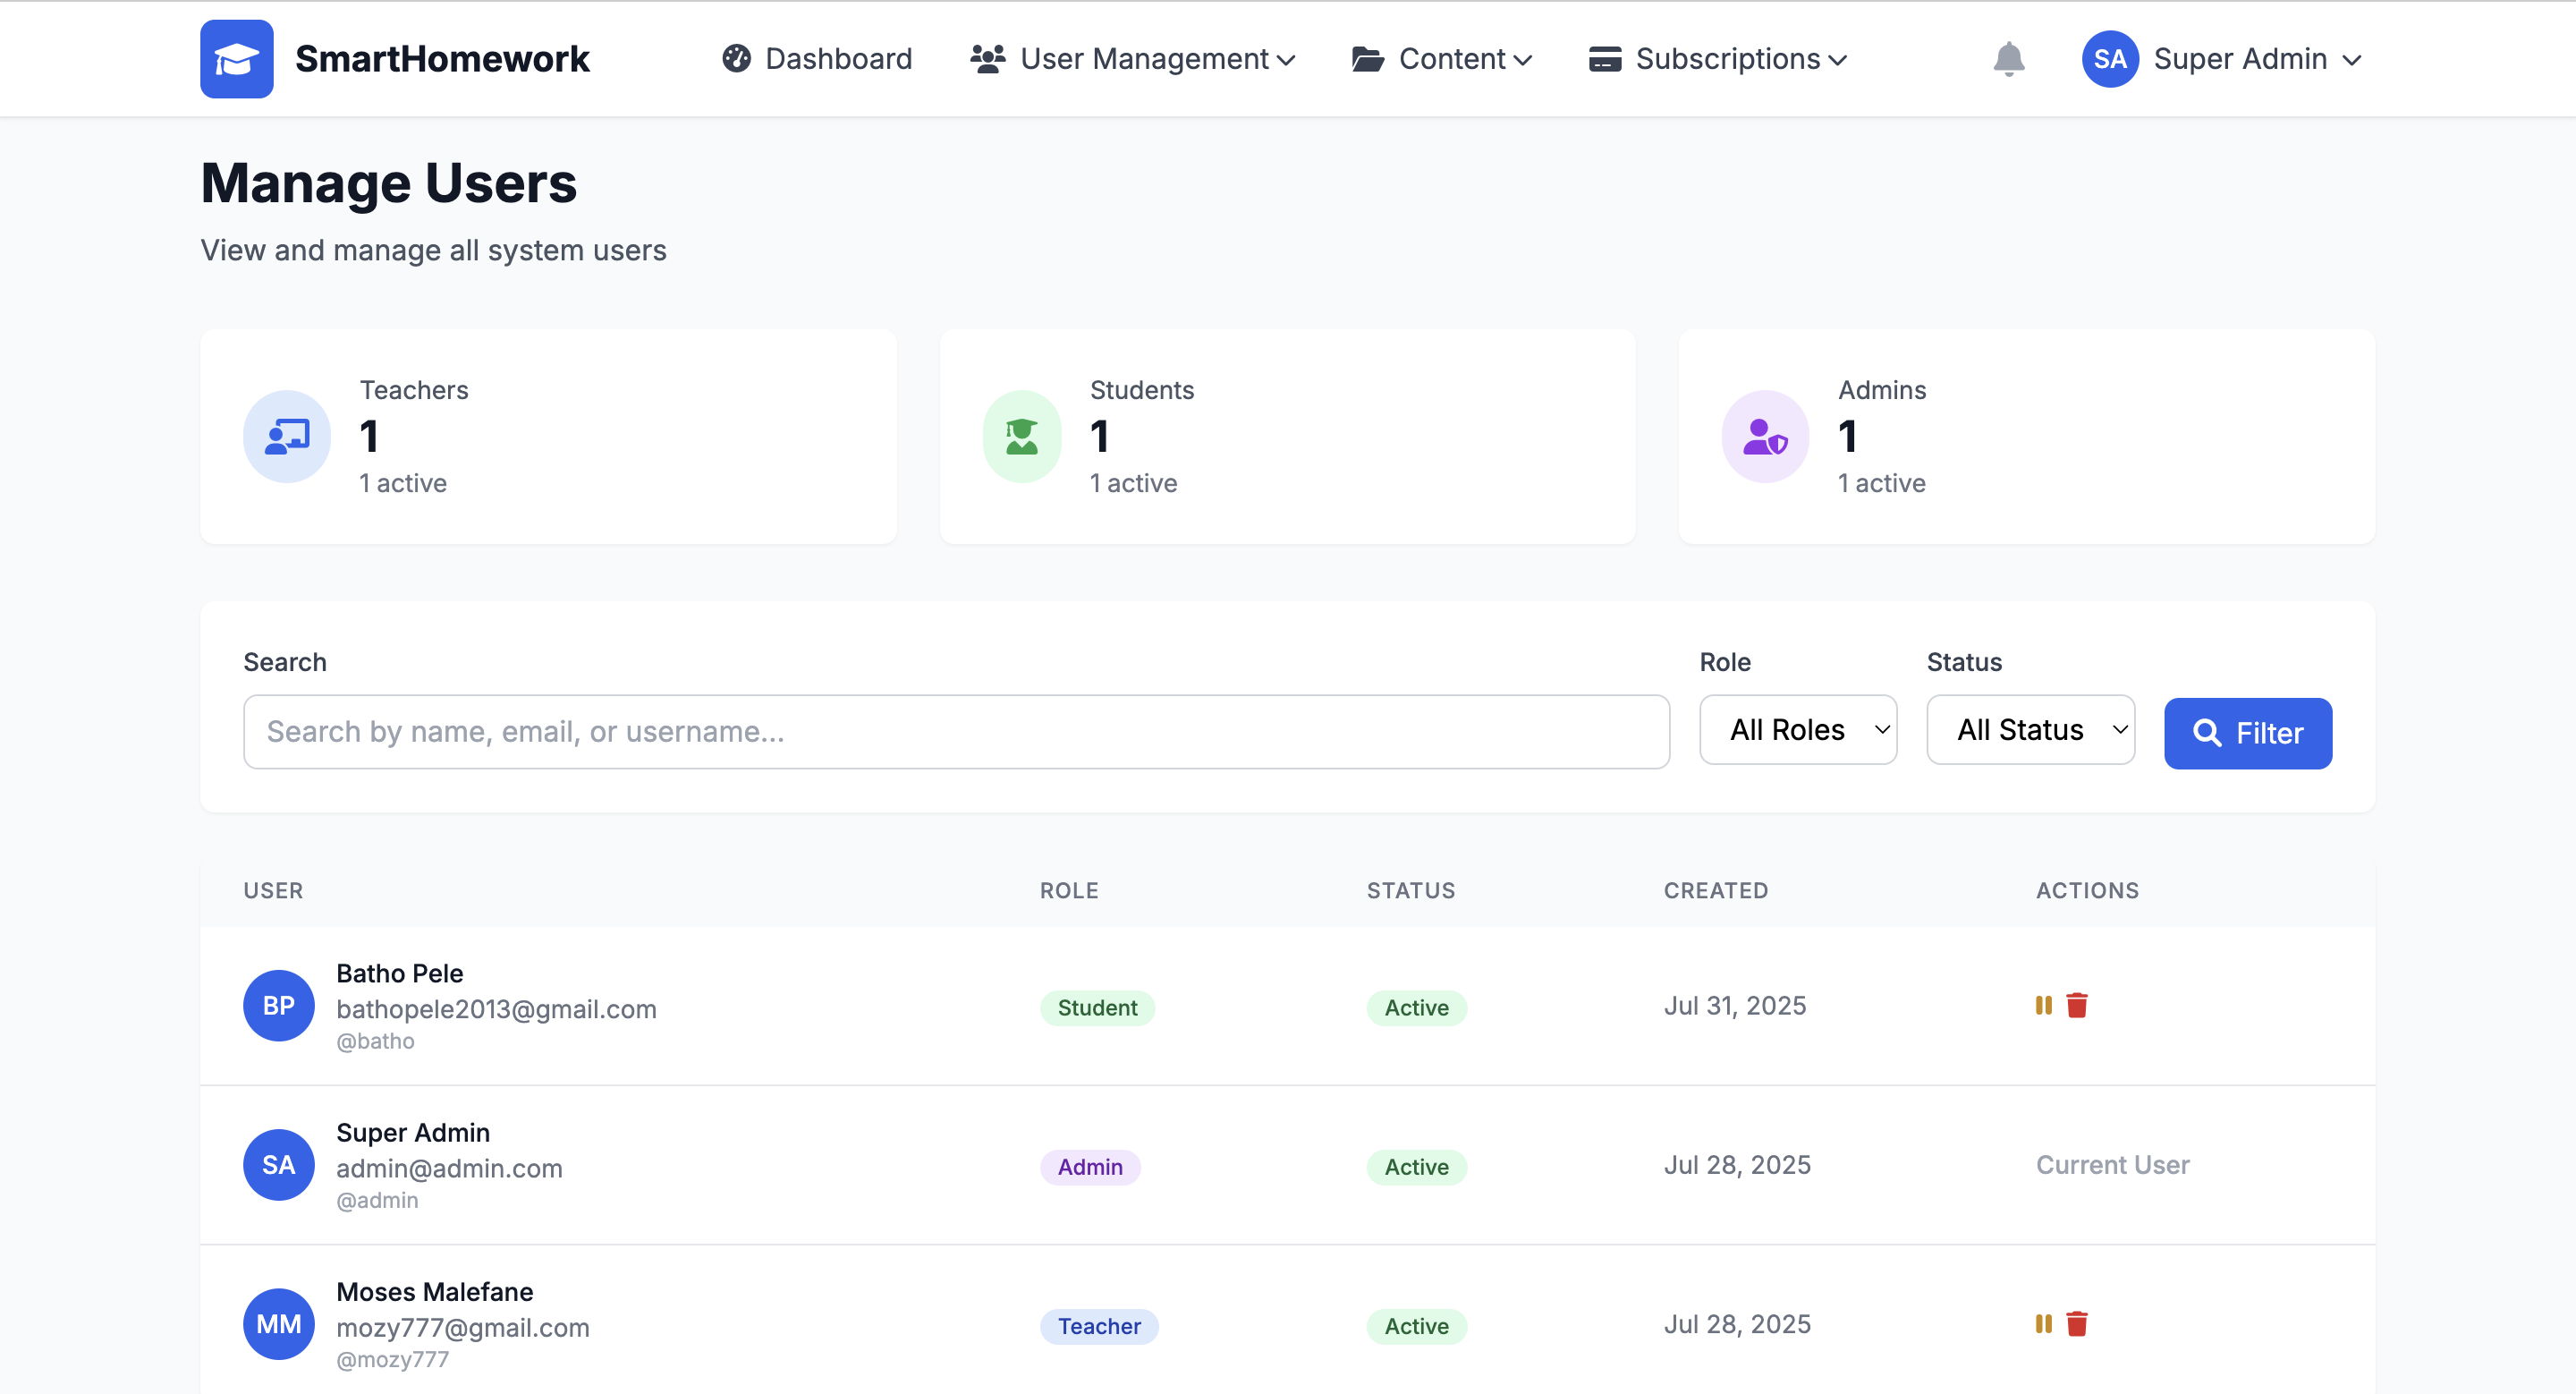This screenshot has height=1394, width=2576.
Task: Click the search users input field
Action: click(x=956, y=732)
